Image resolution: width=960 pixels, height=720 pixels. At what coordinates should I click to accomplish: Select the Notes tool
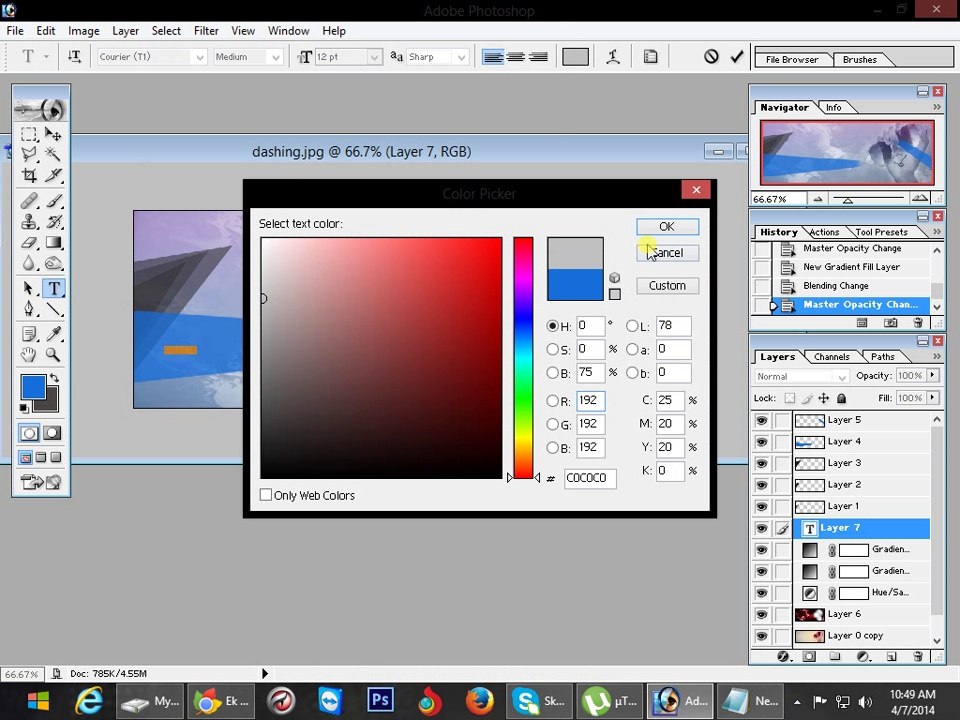(x=28, y=334)
